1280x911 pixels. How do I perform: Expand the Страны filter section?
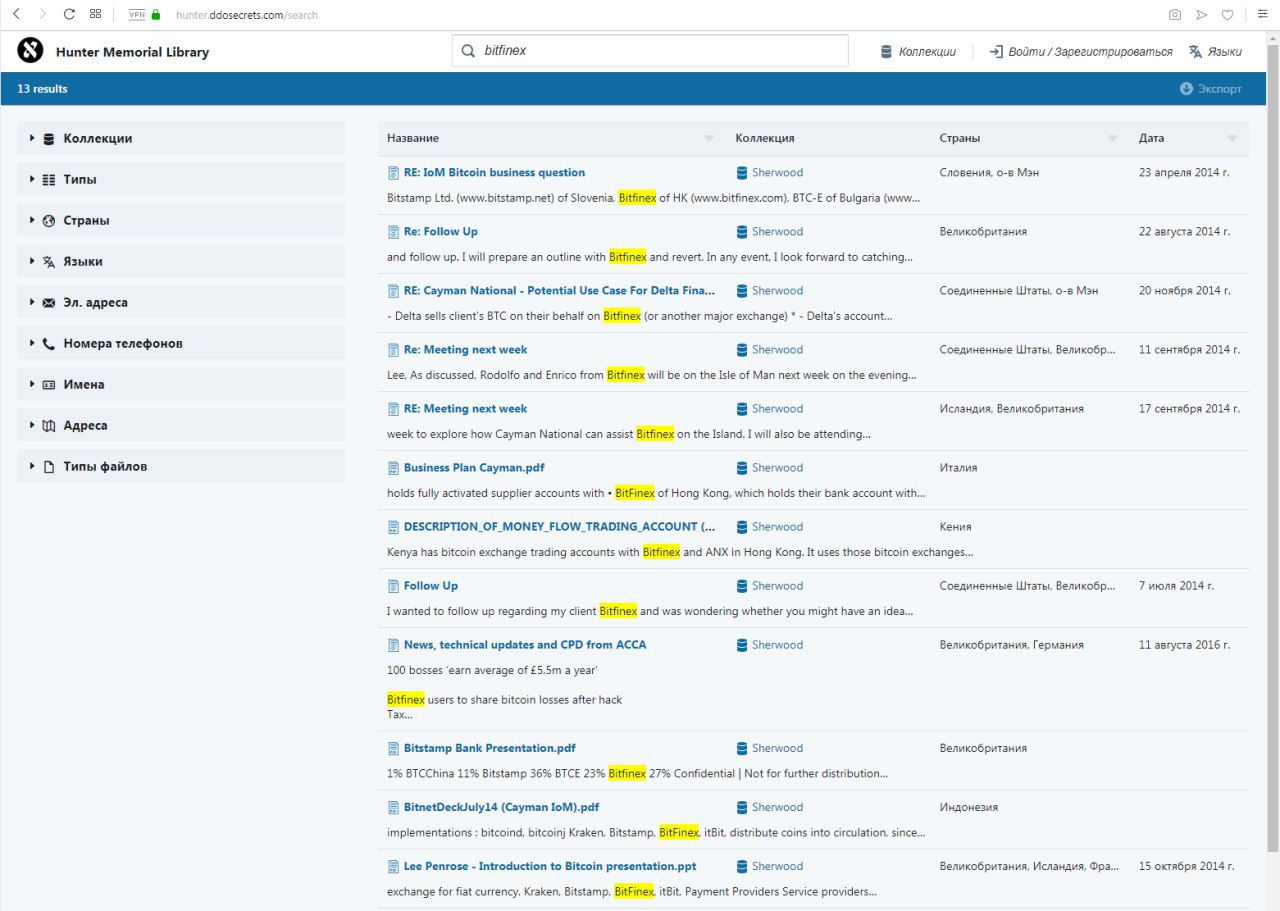pyautogui.click(x=181, y=221)
